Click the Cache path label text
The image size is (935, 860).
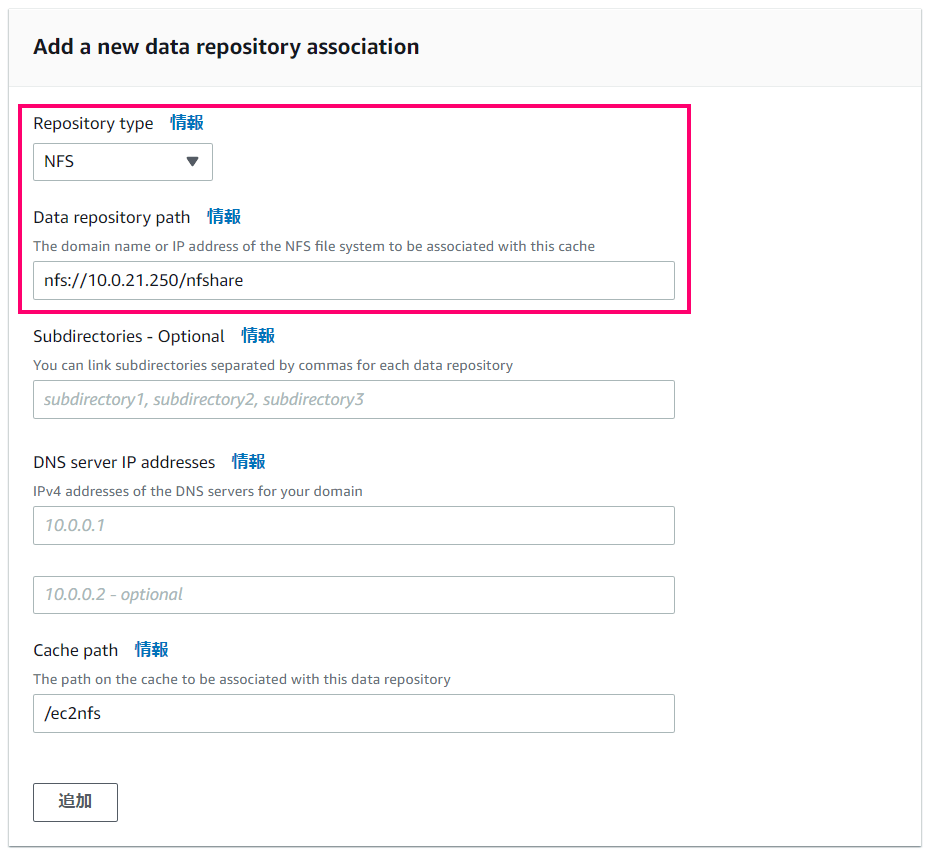pos(76,650)
